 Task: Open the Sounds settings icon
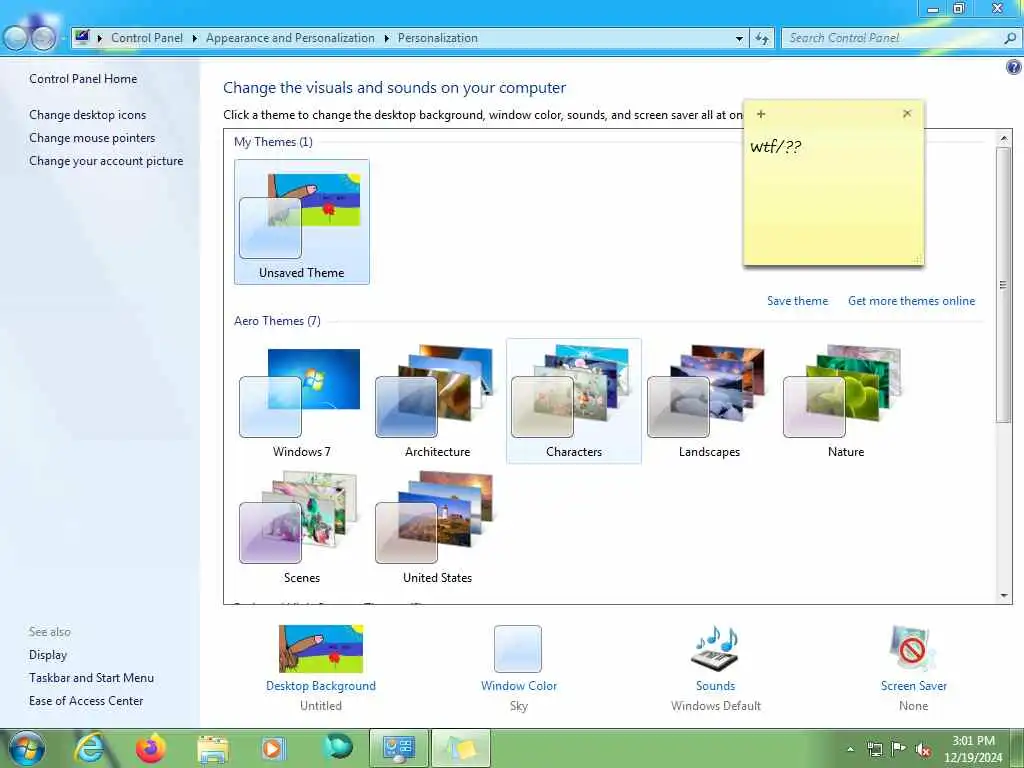pyautogui.click(x=715, y=648)
